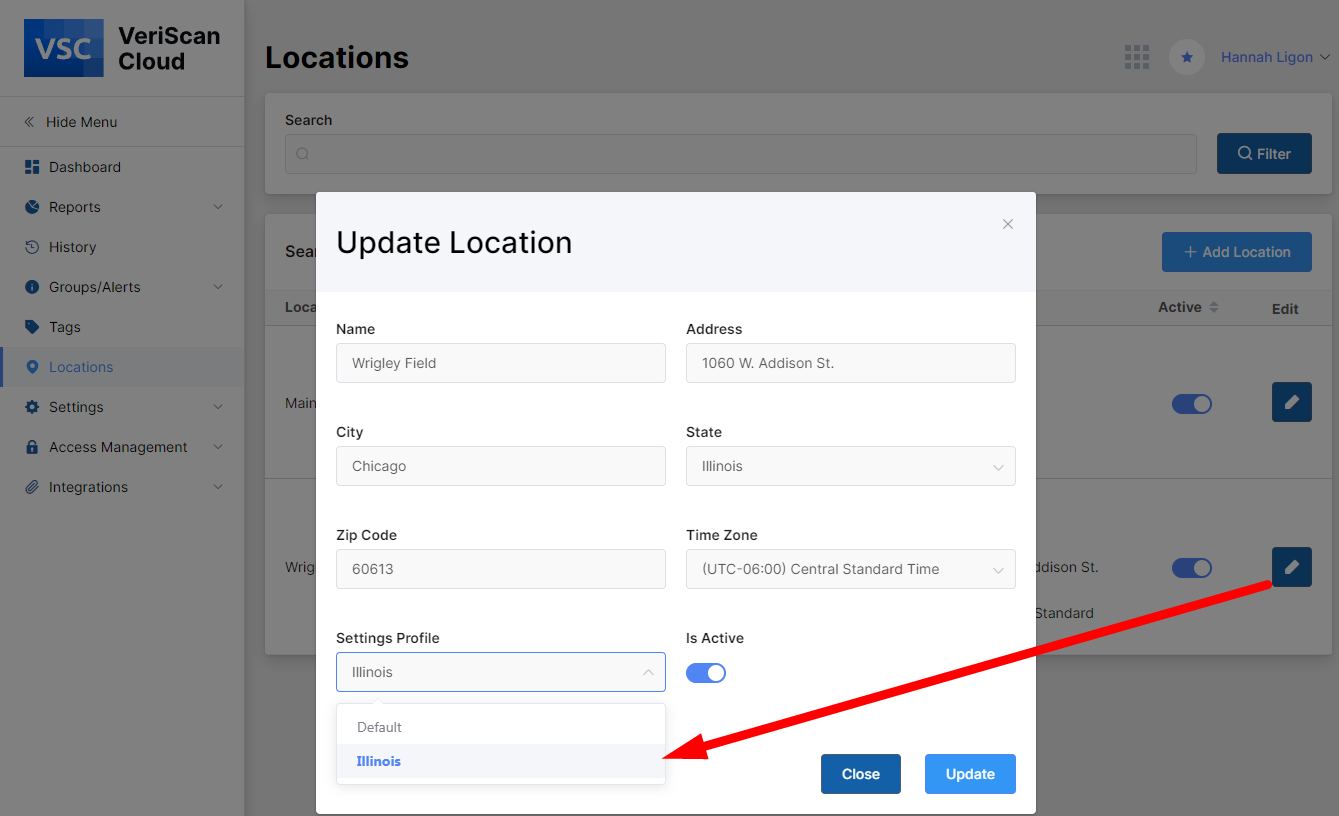
Task: Click the Locations page heading
Action: click(x=337, y=57)
